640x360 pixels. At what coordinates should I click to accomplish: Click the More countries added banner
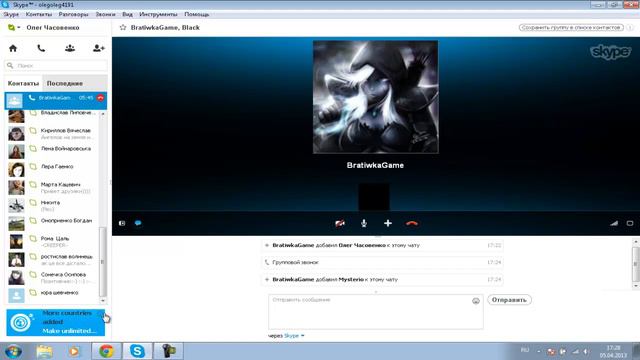coord(56,322)
